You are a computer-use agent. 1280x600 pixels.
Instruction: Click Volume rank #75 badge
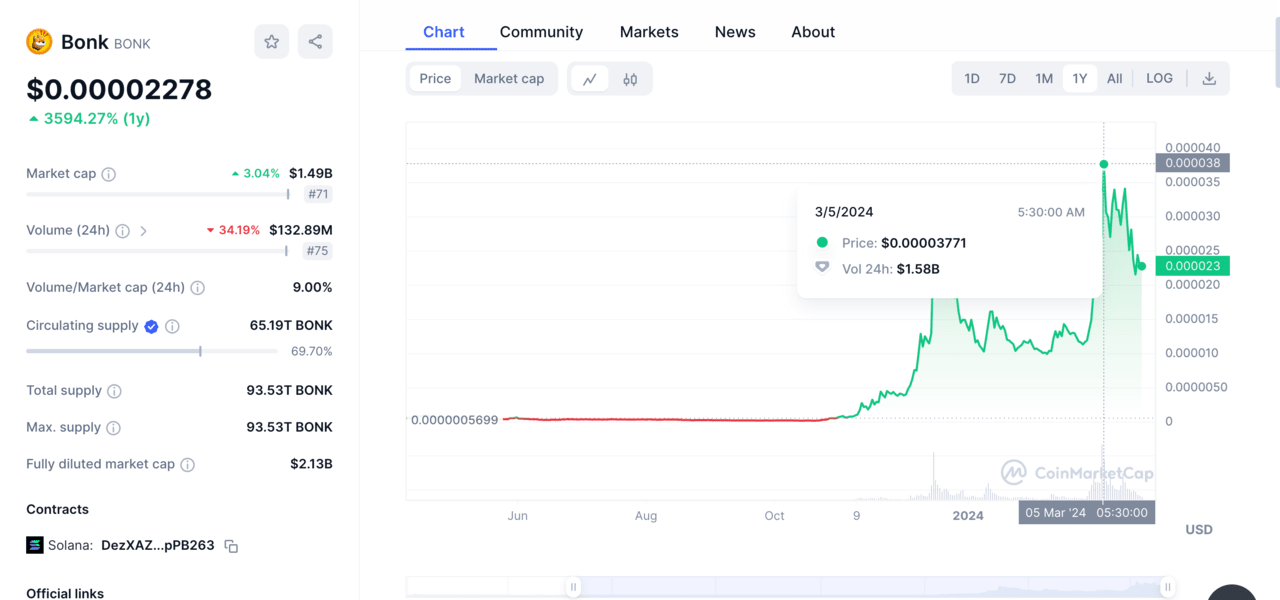click(x=319, y=251)
